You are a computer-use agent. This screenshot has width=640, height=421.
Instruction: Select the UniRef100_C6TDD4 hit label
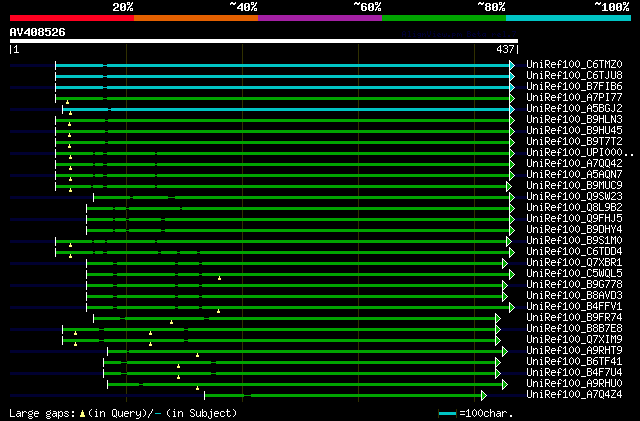point(574,252)
